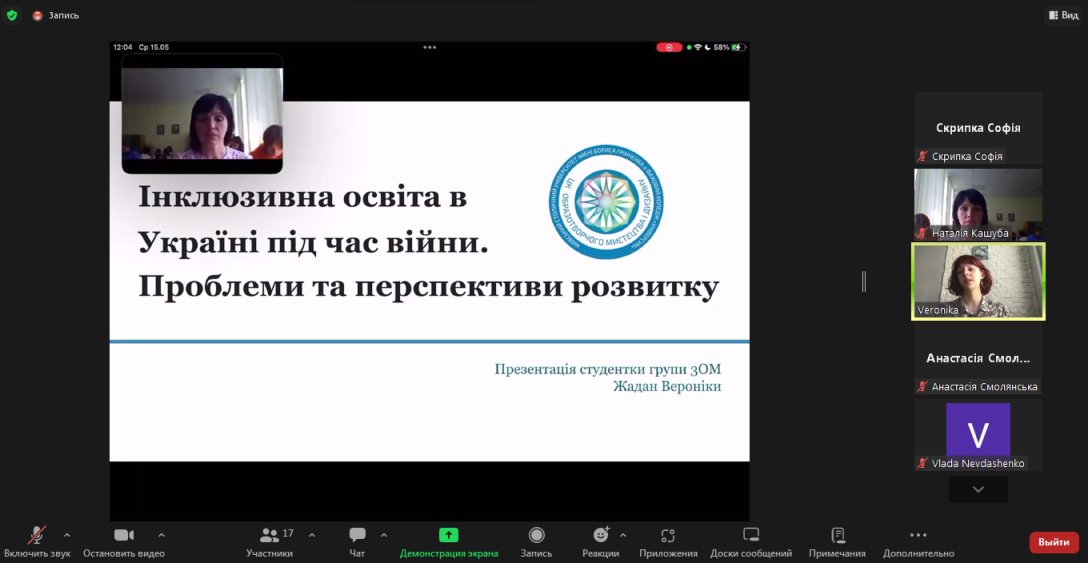Click the Запись record button in toolbar
This screenshot has height=563, width=1088.
pyautogui.click(x=536, y=542)
